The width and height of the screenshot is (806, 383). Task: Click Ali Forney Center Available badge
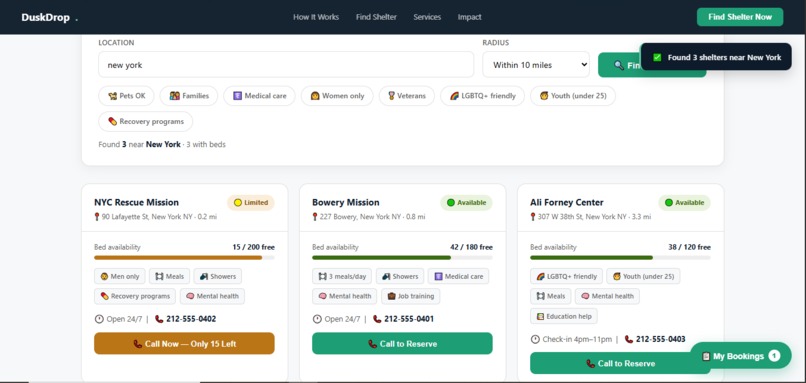[684, 203]
